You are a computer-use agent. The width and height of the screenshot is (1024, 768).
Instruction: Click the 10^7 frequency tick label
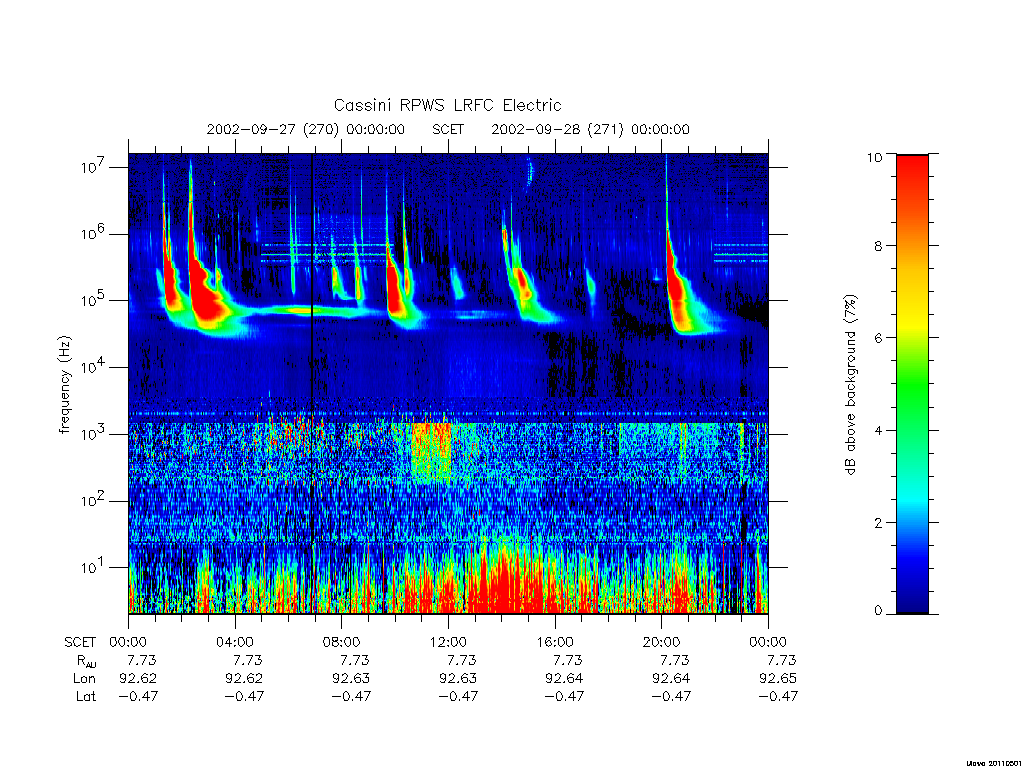point(93,167)
